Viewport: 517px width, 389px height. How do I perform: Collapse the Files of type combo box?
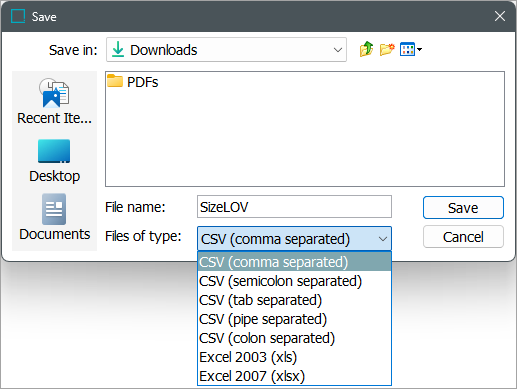pos(294,239)
